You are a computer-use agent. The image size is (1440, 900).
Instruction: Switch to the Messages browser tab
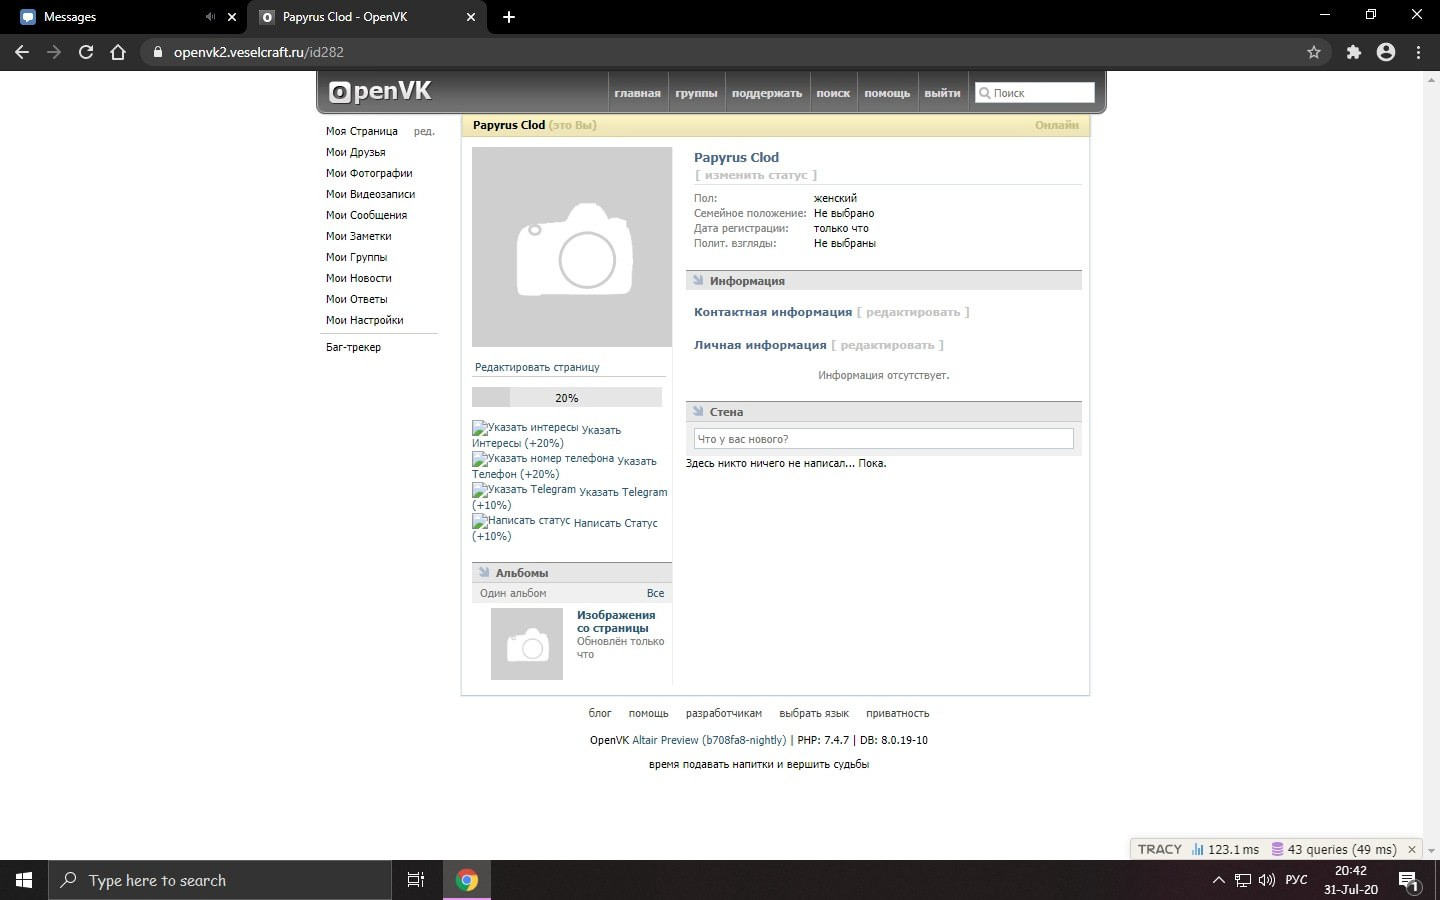click(x=110, y=17)
